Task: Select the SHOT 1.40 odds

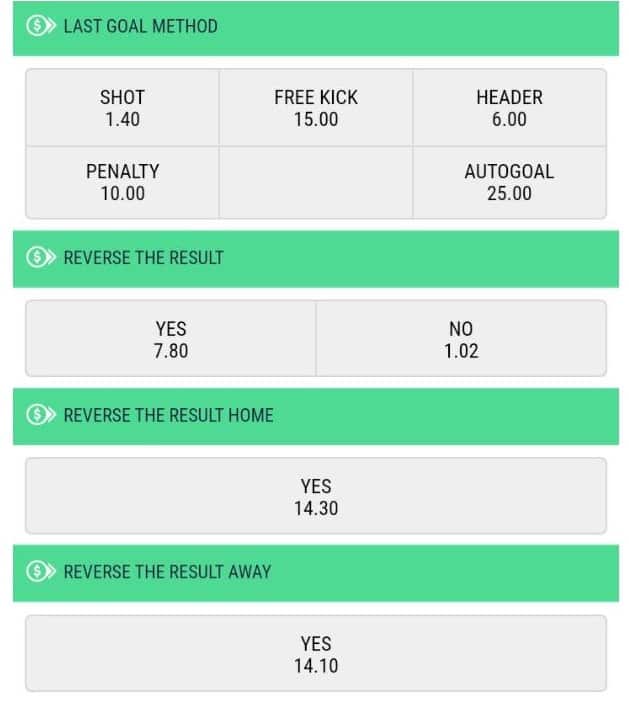Action: tap(123, 108)
